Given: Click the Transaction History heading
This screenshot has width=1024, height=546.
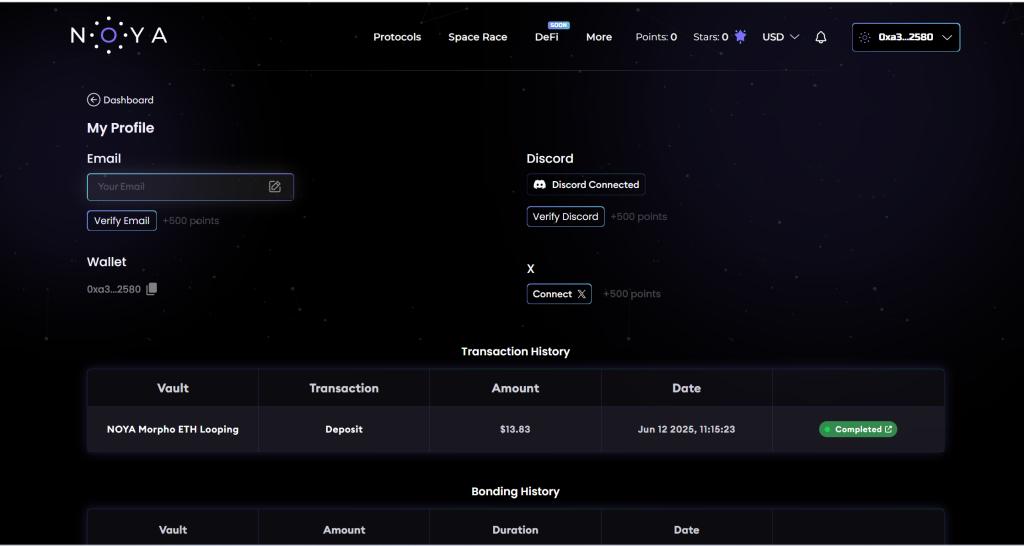Looking at the screenshot, I should tap(515, 351).
